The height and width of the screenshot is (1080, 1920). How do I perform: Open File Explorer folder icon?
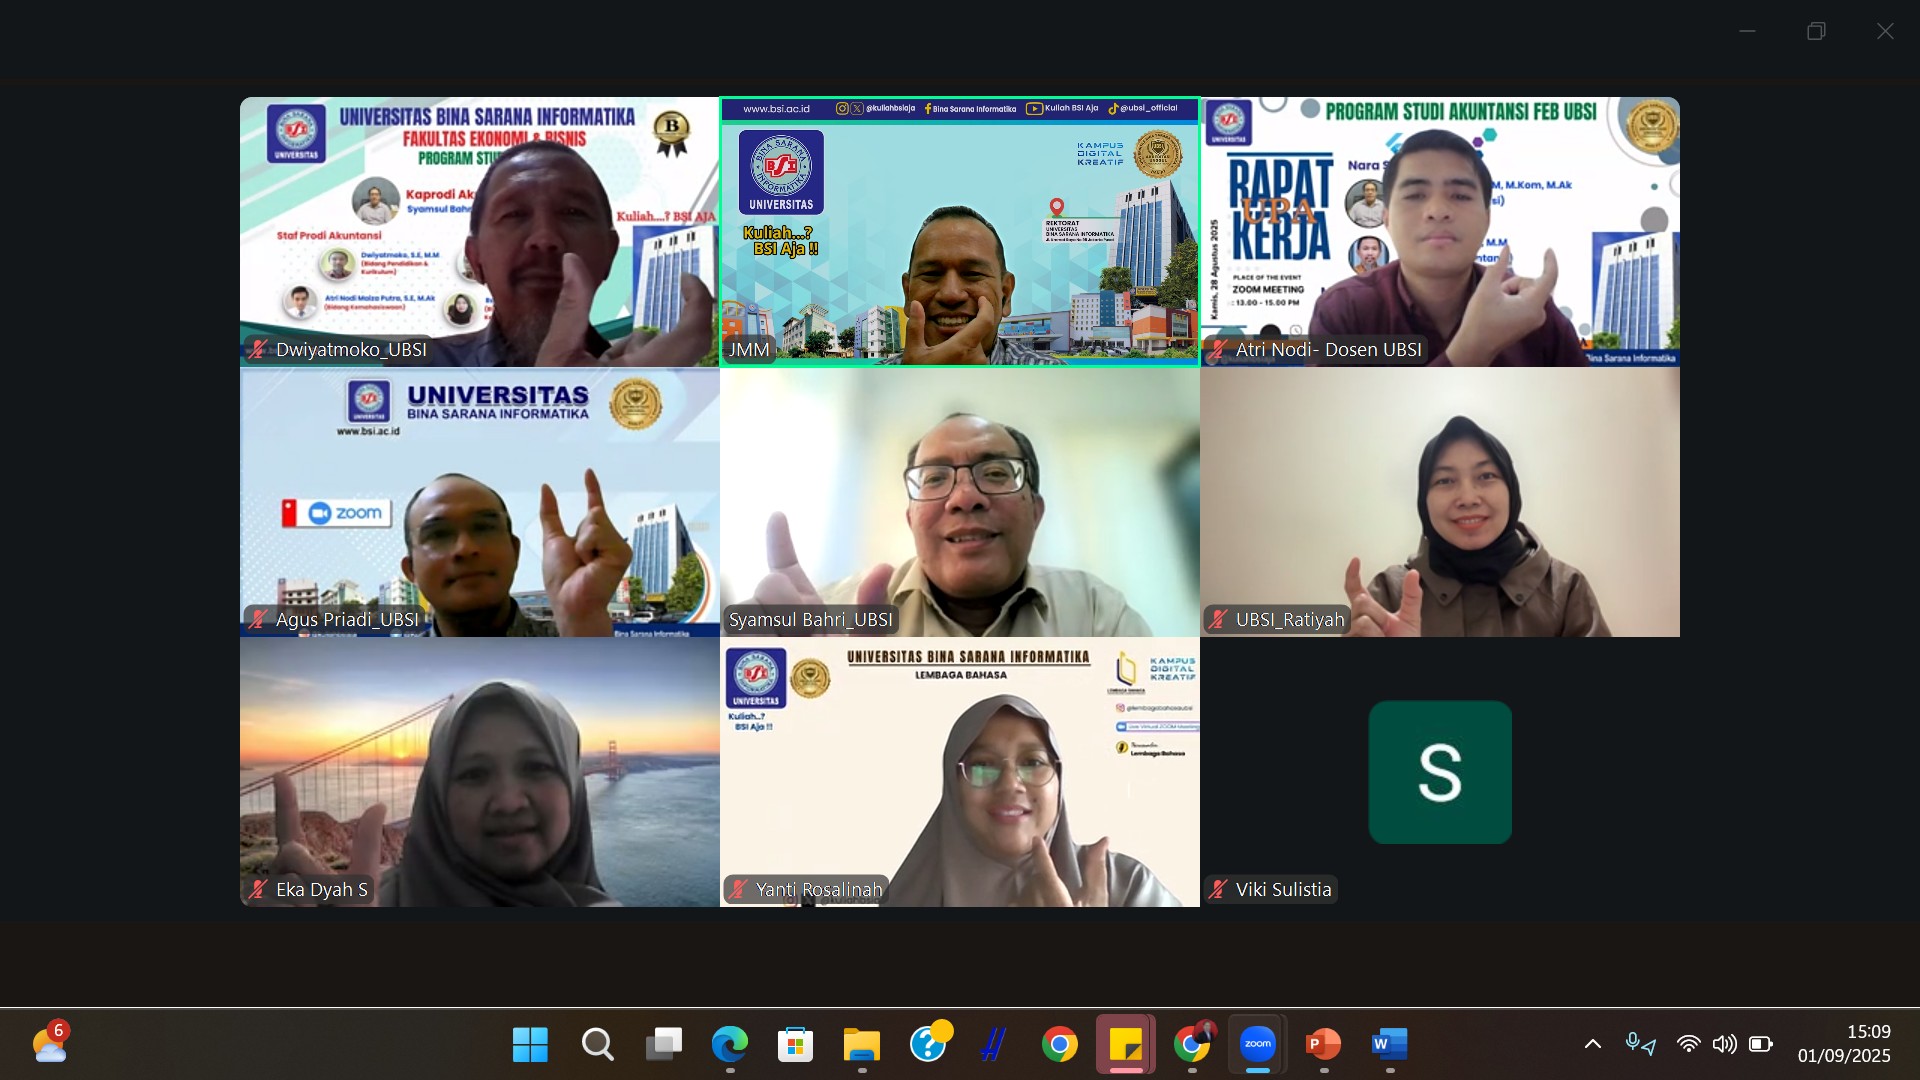click(861, 1044)
